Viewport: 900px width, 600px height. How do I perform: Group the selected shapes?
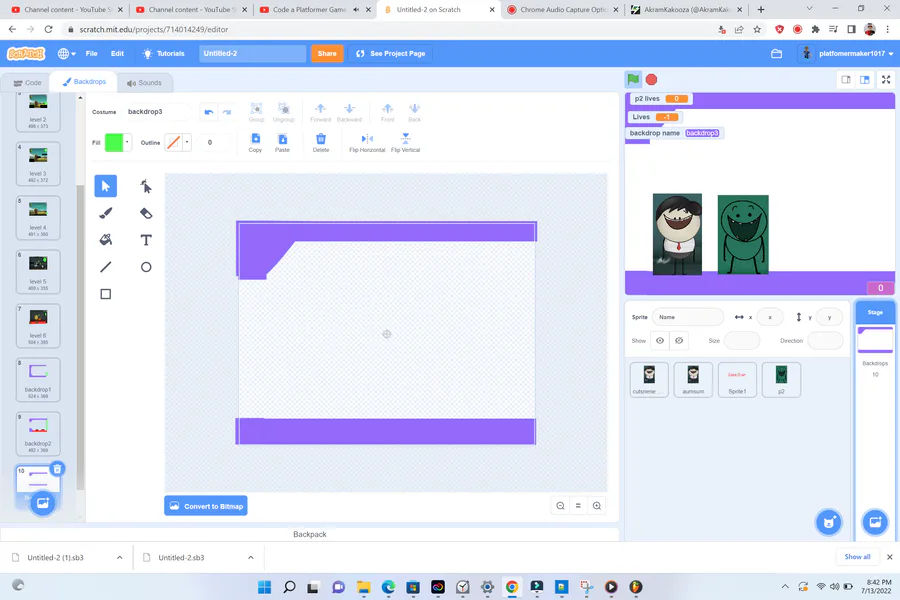[x=257, y=112]
